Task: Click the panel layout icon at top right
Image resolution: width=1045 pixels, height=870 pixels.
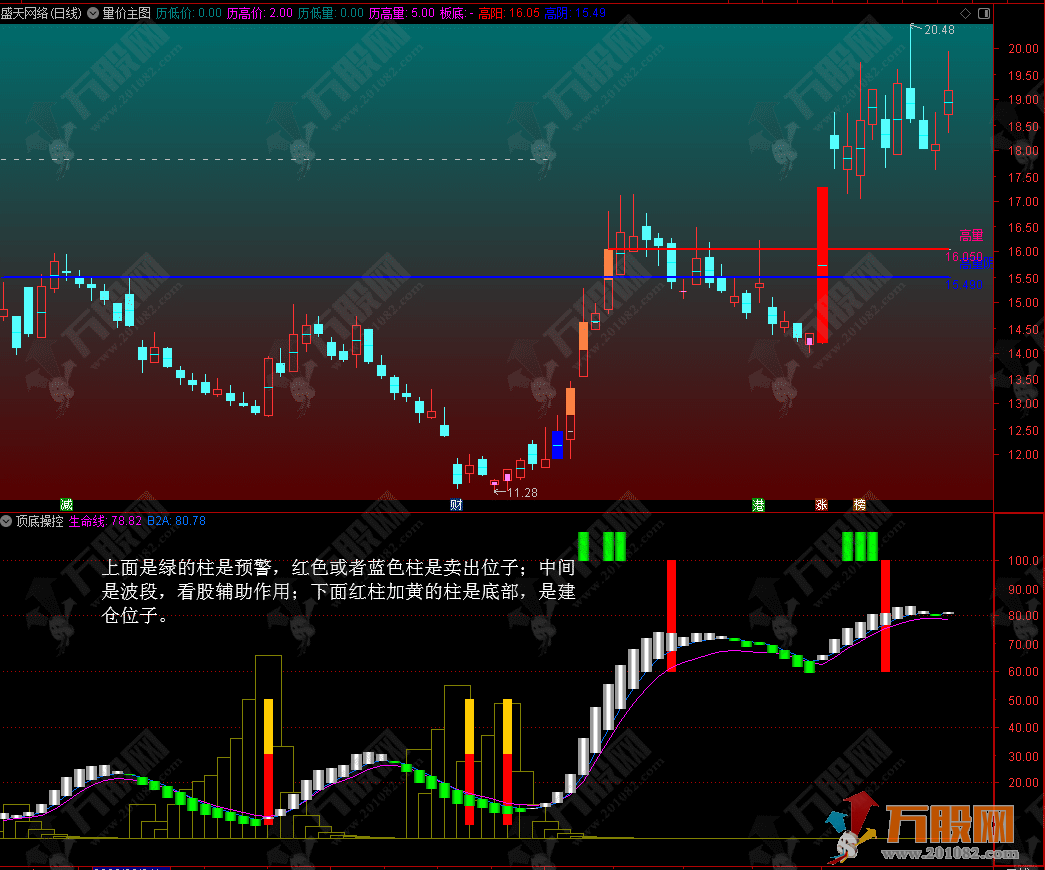Action: (982, 14)
